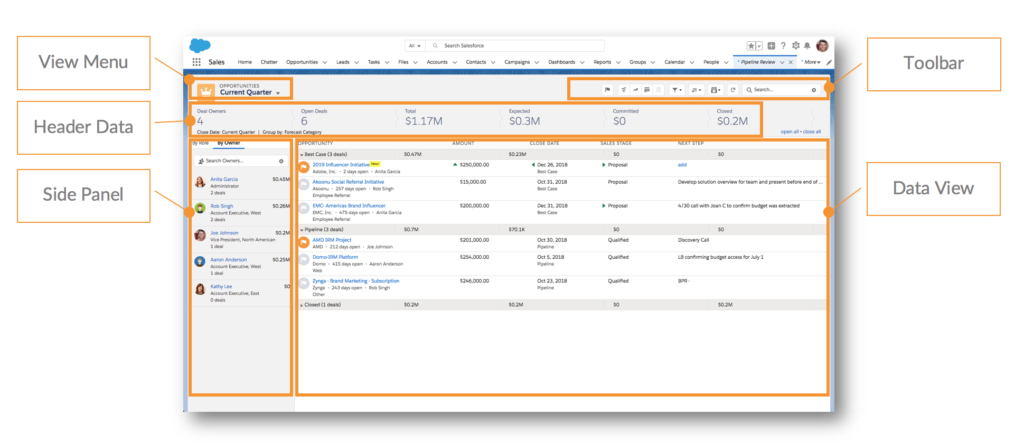
Task: Open the global actions plus icon
Action: (771, 46)
